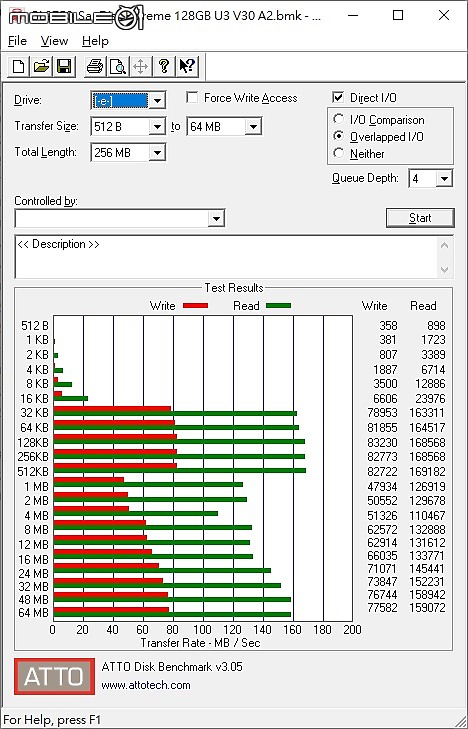Click the Write value 62914
Screen dimensions: 468x729
pyautogui.click(x=382, y=542)
